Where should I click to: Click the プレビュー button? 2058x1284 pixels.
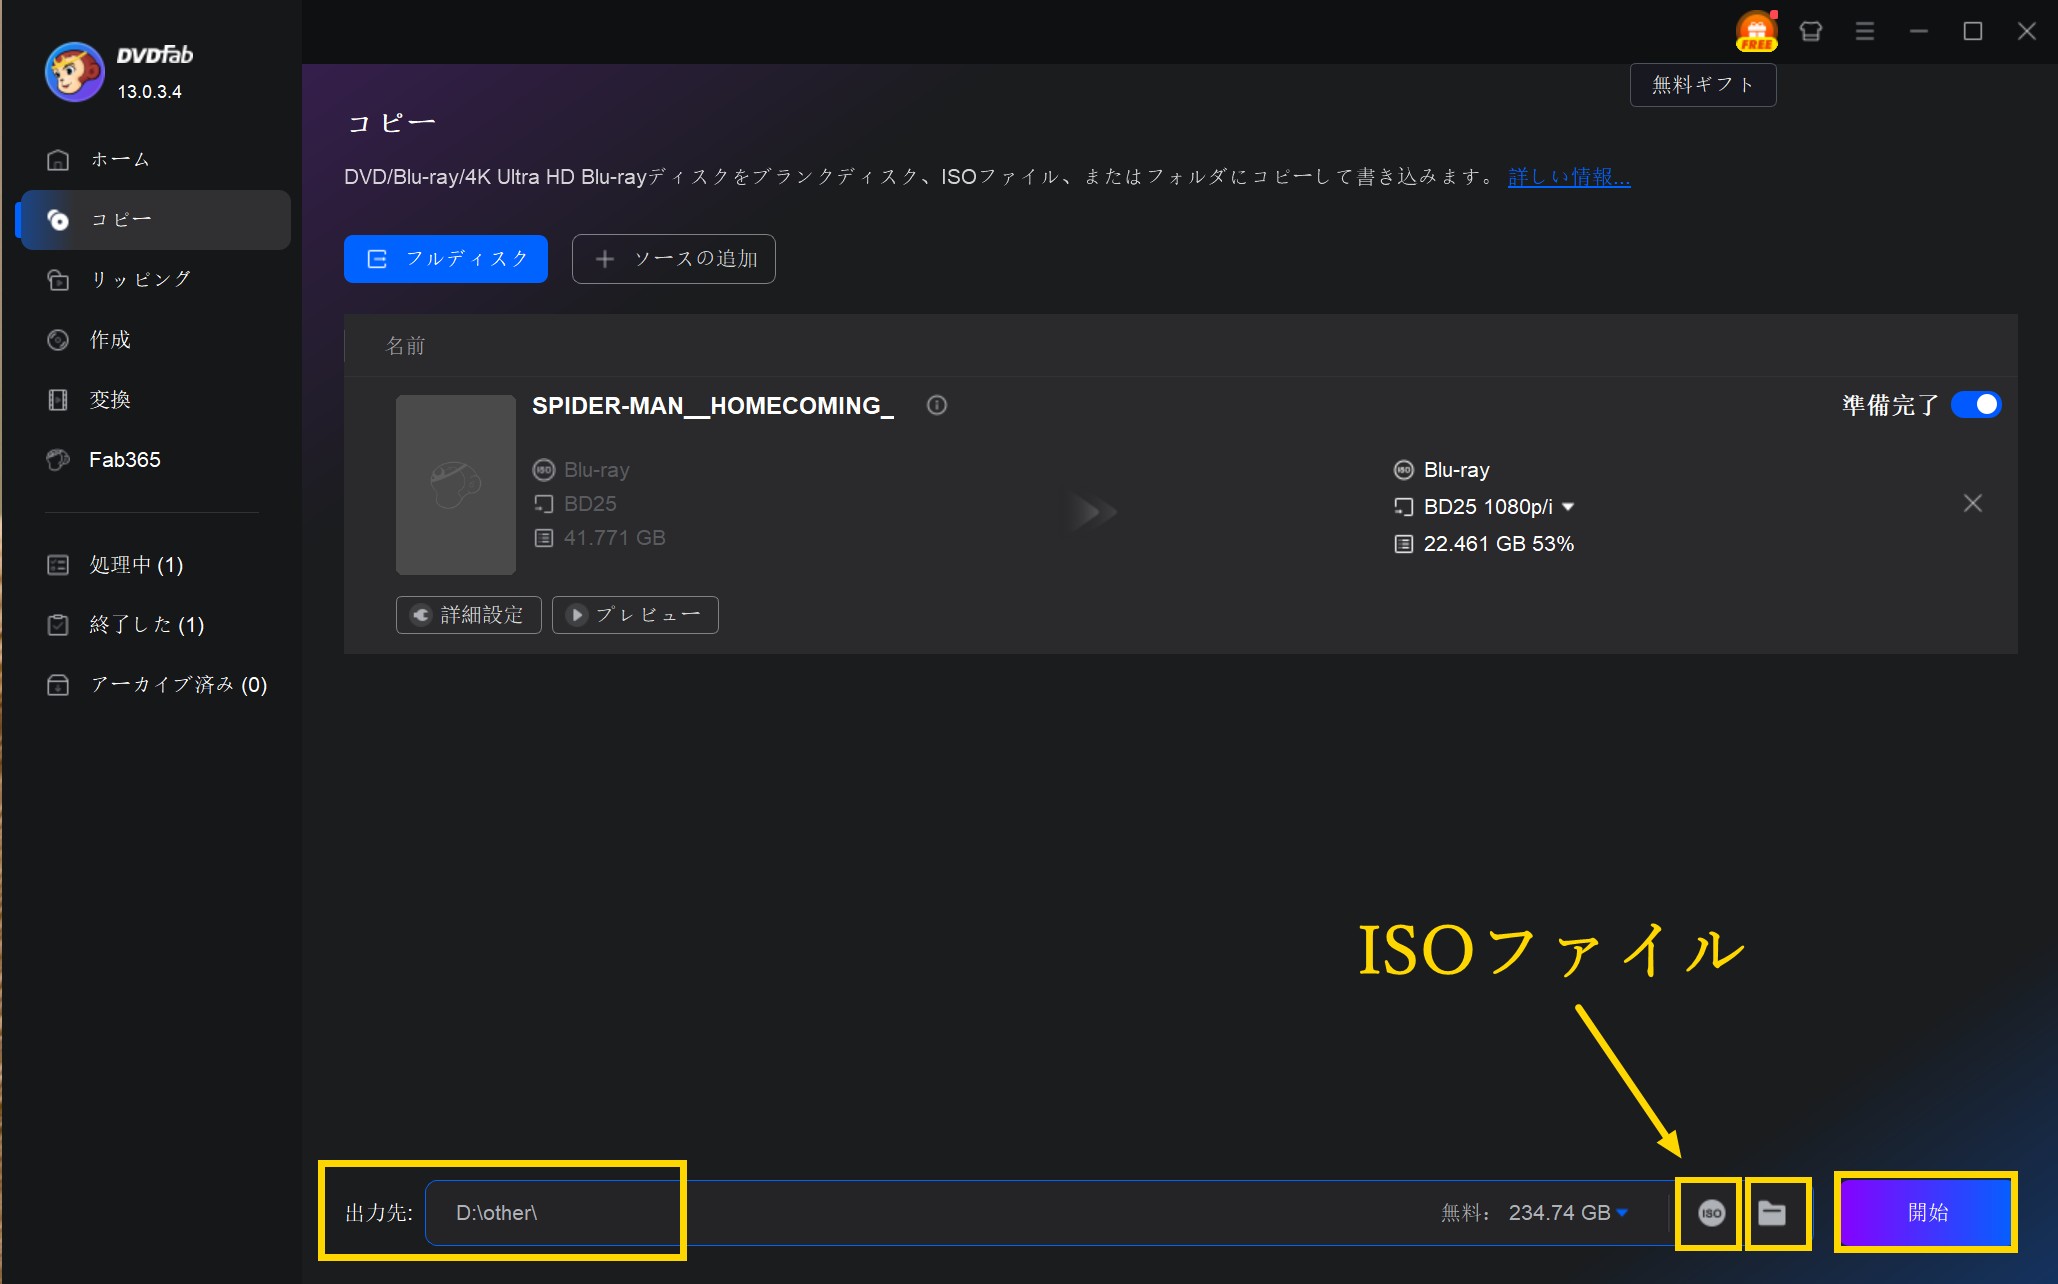click(635, 615)
